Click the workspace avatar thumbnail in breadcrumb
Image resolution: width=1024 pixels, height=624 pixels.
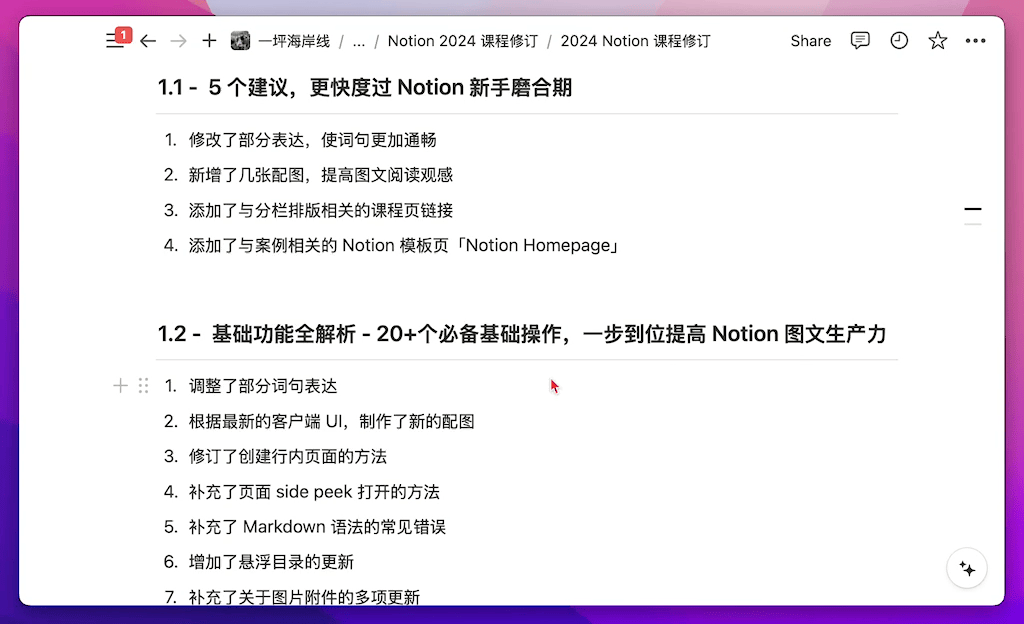[240, 41]
